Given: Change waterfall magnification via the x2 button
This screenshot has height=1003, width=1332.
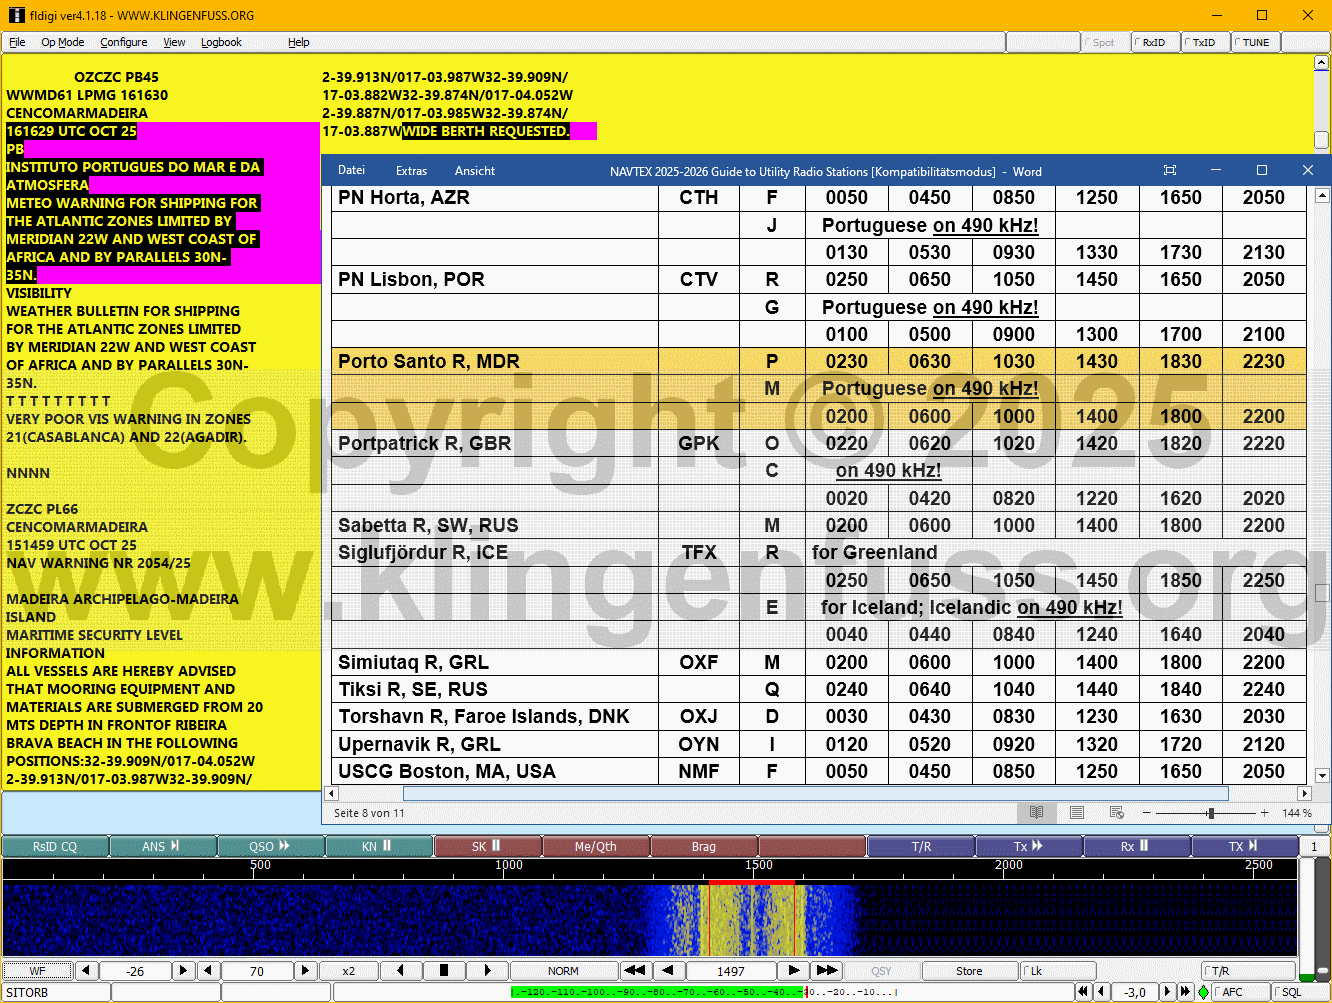Looking at the screenshot, I should (x=348, y=970).
